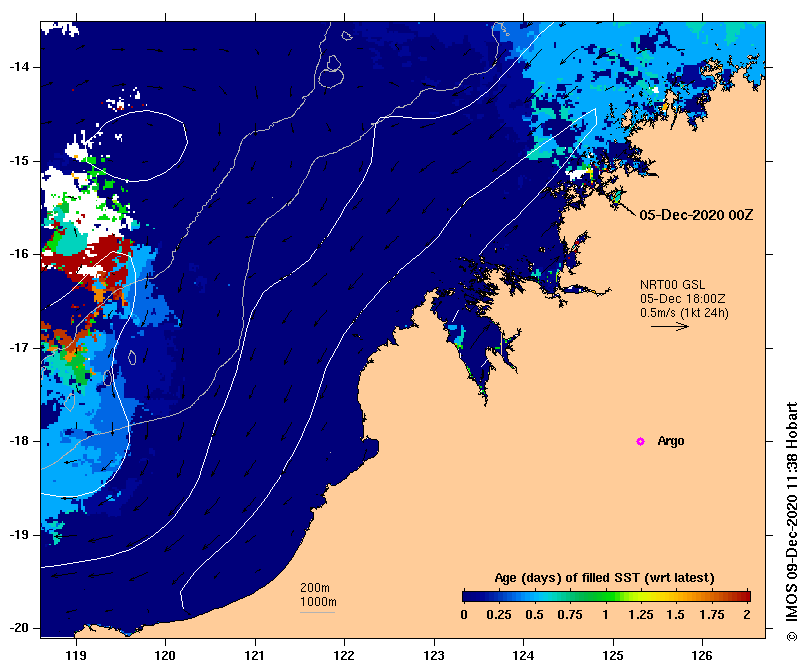Click longitude axis label 125
This screenshot has width=809, height=672.
pyautogui.click(x=613, y=655)
